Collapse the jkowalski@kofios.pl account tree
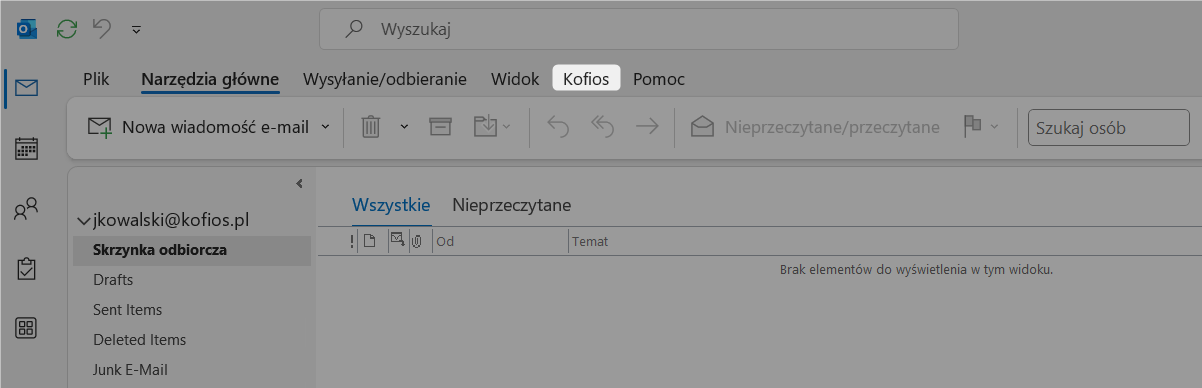The height and width of the screenshot is (388, 1202). pos(84,220)
